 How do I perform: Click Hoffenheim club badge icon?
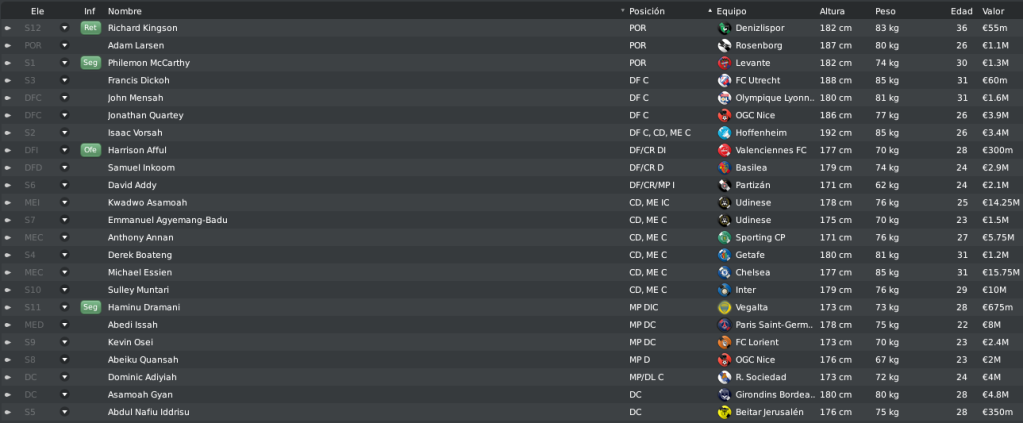(x=724, y=133)
